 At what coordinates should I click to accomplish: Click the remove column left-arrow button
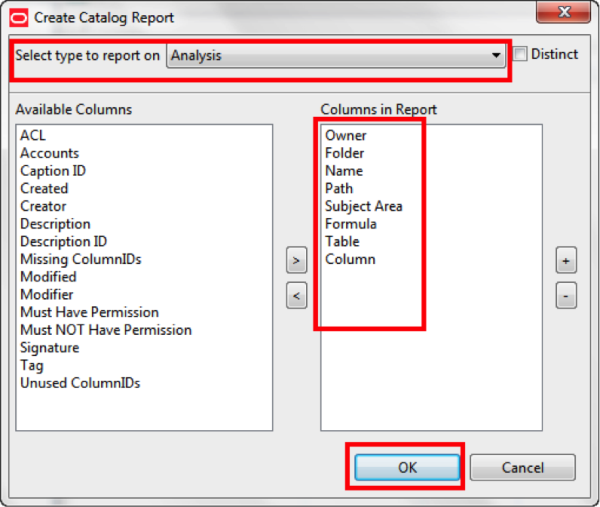pyautogui.click(x=296, y=296)
